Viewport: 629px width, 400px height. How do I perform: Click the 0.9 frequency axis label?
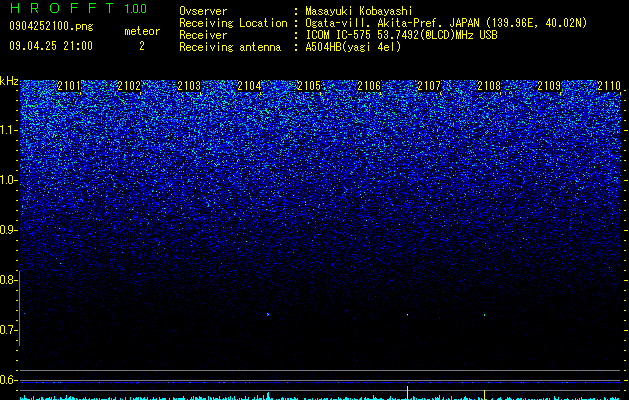(8, 230)
